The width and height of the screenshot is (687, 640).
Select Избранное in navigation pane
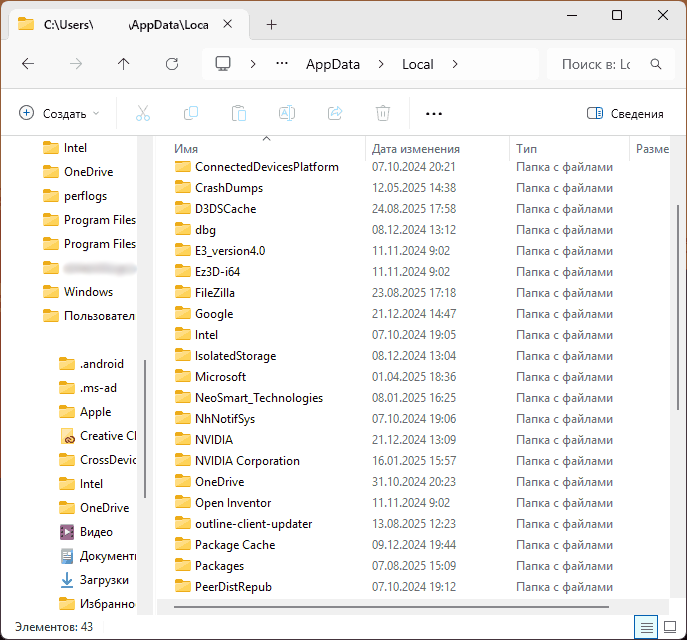click(x=97, y=604)
